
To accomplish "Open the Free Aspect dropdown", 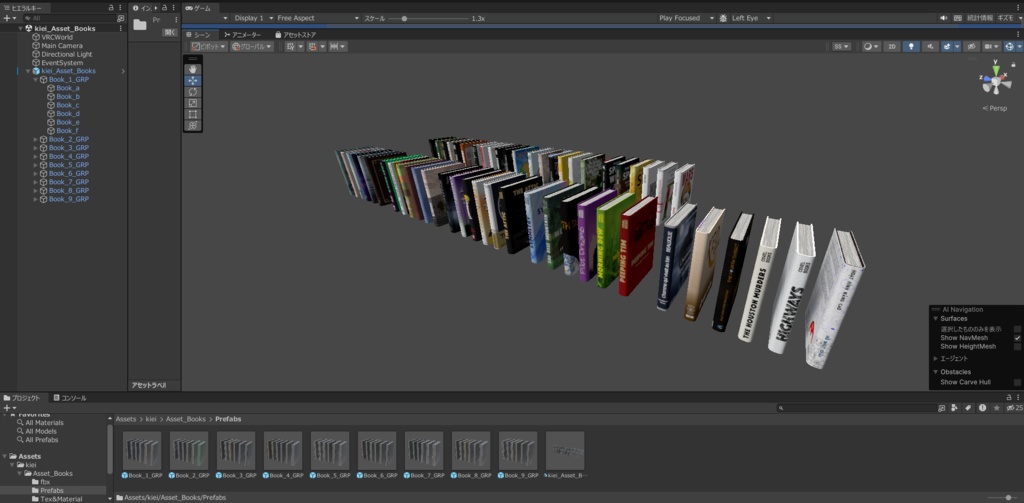I will pos(317,18).
